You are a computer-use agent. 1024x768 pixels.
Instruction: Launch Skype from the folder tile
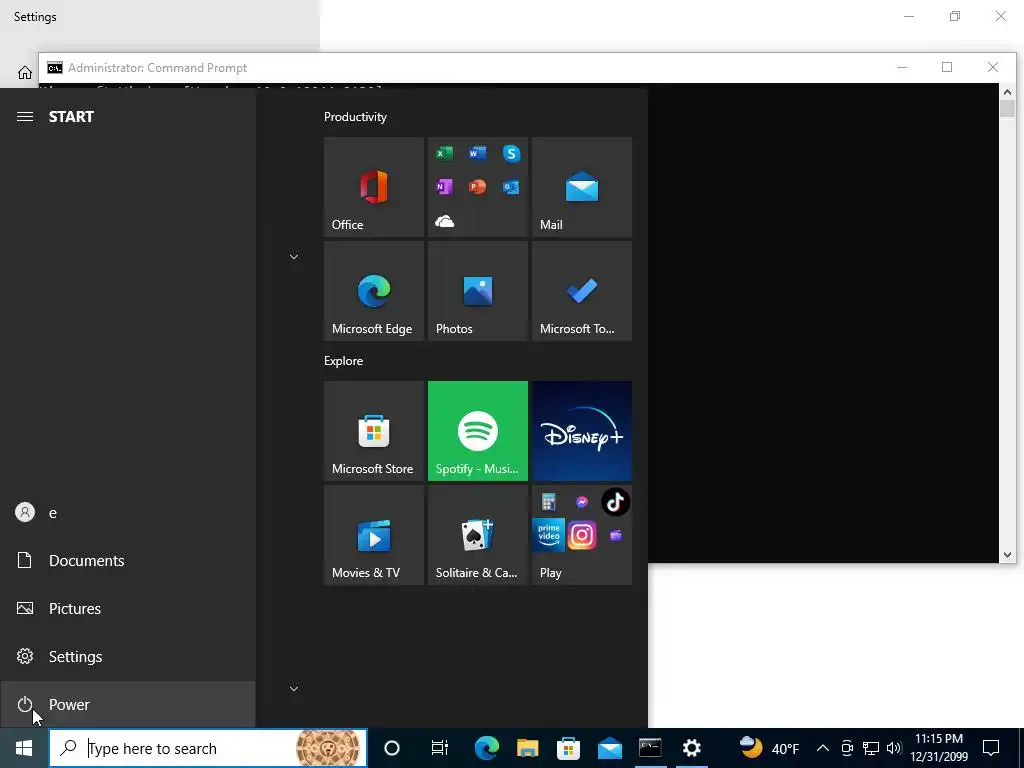tap(511, 153)
